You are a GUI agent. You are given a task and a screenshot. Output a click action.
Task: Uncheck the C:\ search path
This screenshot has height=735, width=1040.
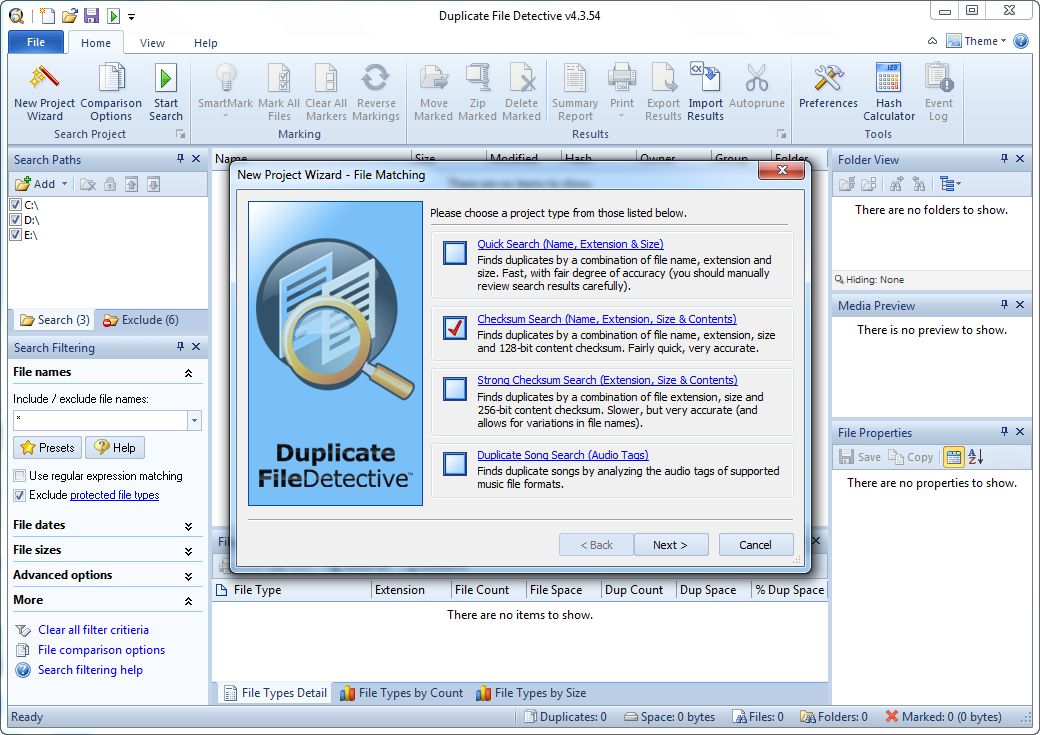pyautogui.click(x=16, y=205)
